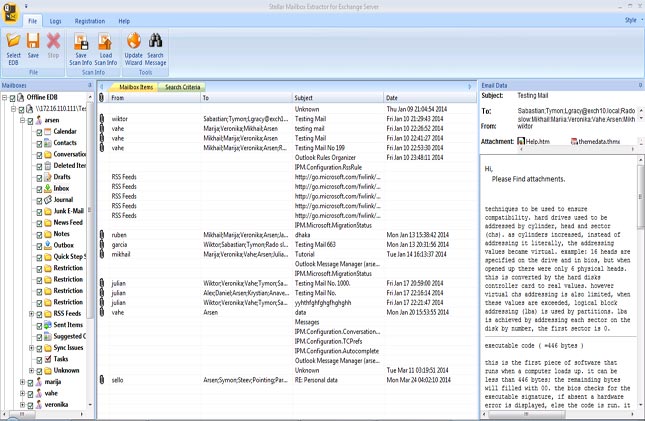This screenshot has width=645, height=421.
Task: Collapse the arsen mailbox node
Action: pyautogui.click(x=23, y=120)
